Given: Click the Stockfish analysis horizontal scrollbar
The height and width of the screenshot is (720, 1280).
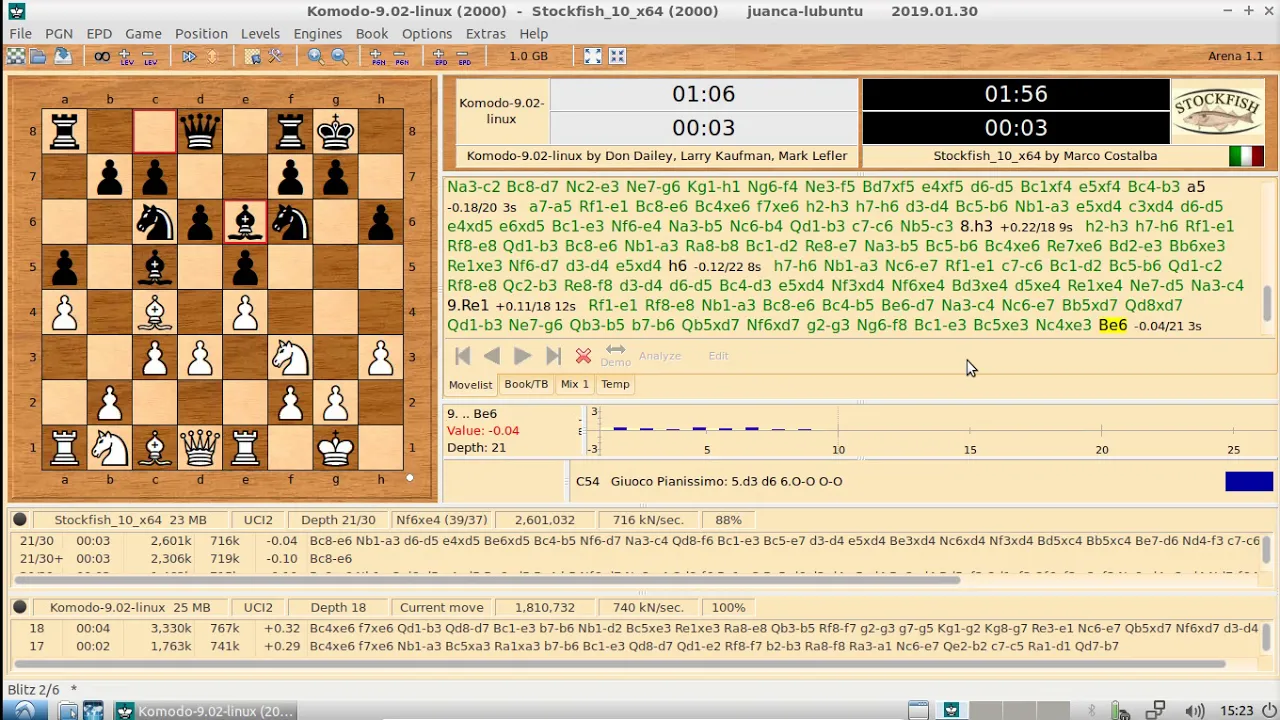Looking at the screenshot, I should [485, 580].
